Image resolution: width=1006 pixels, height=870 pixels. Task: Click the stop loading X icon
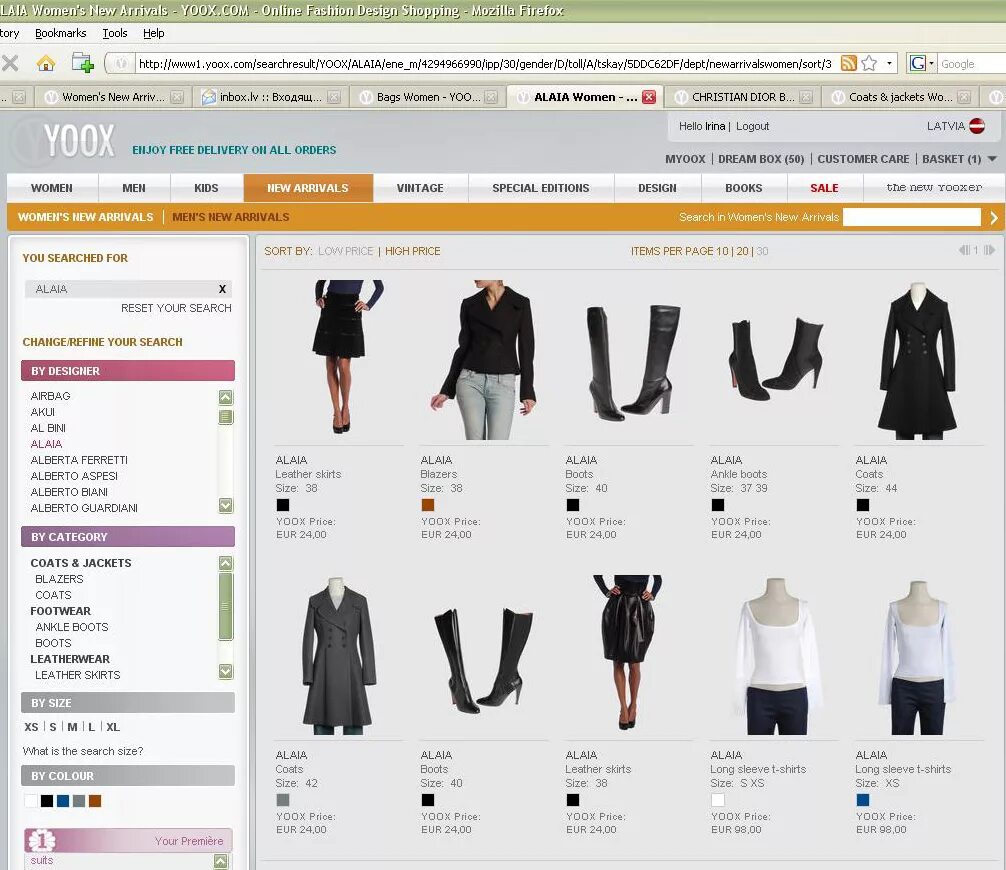click(10, 63)
